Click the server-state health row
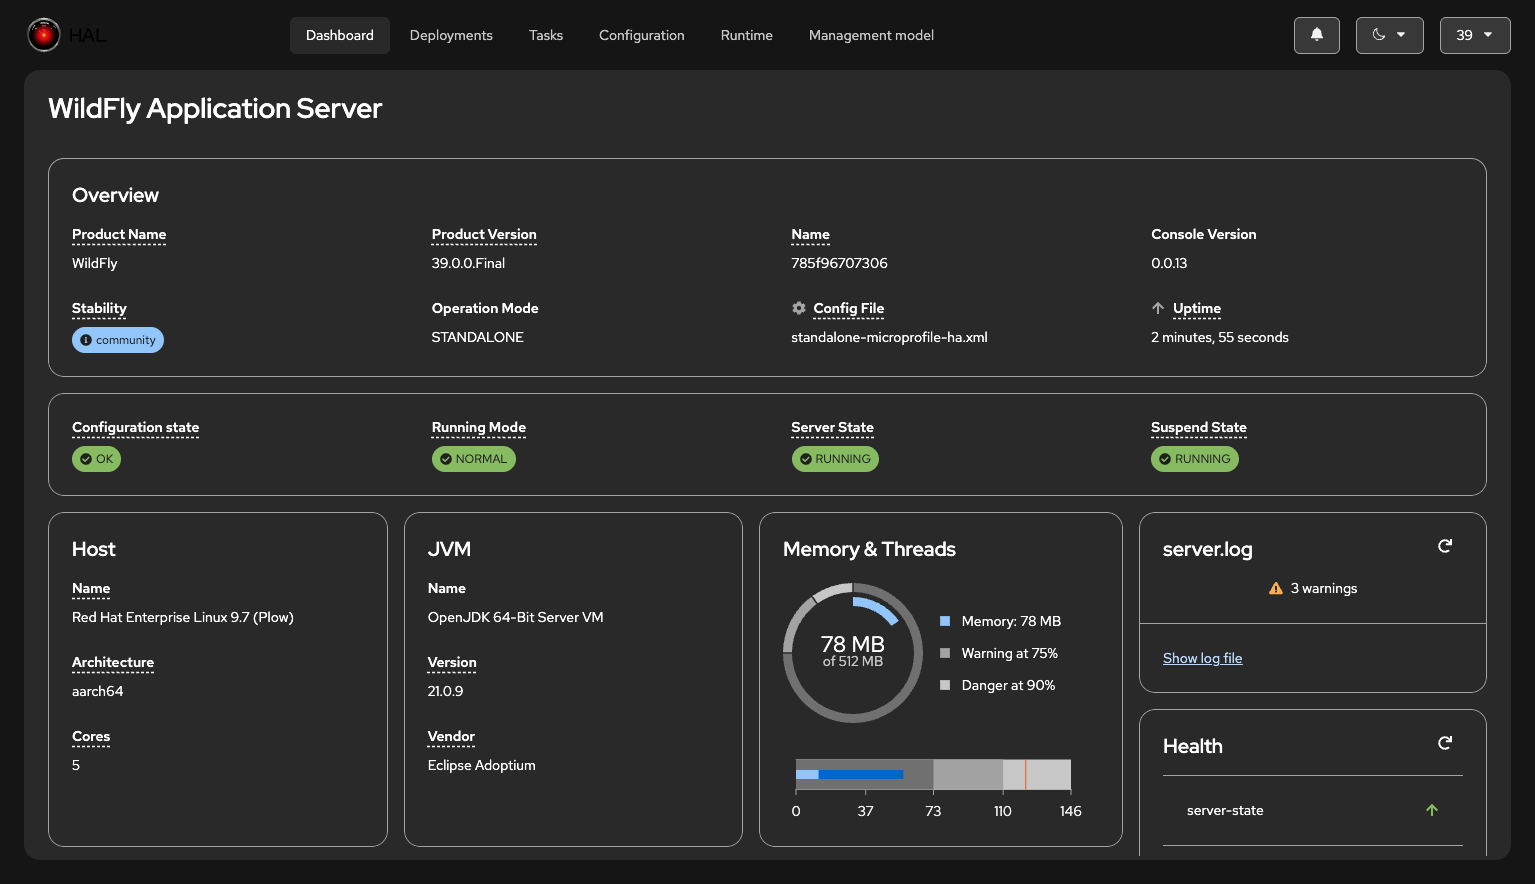The image size is (1535, 884). click(1313, 810)
